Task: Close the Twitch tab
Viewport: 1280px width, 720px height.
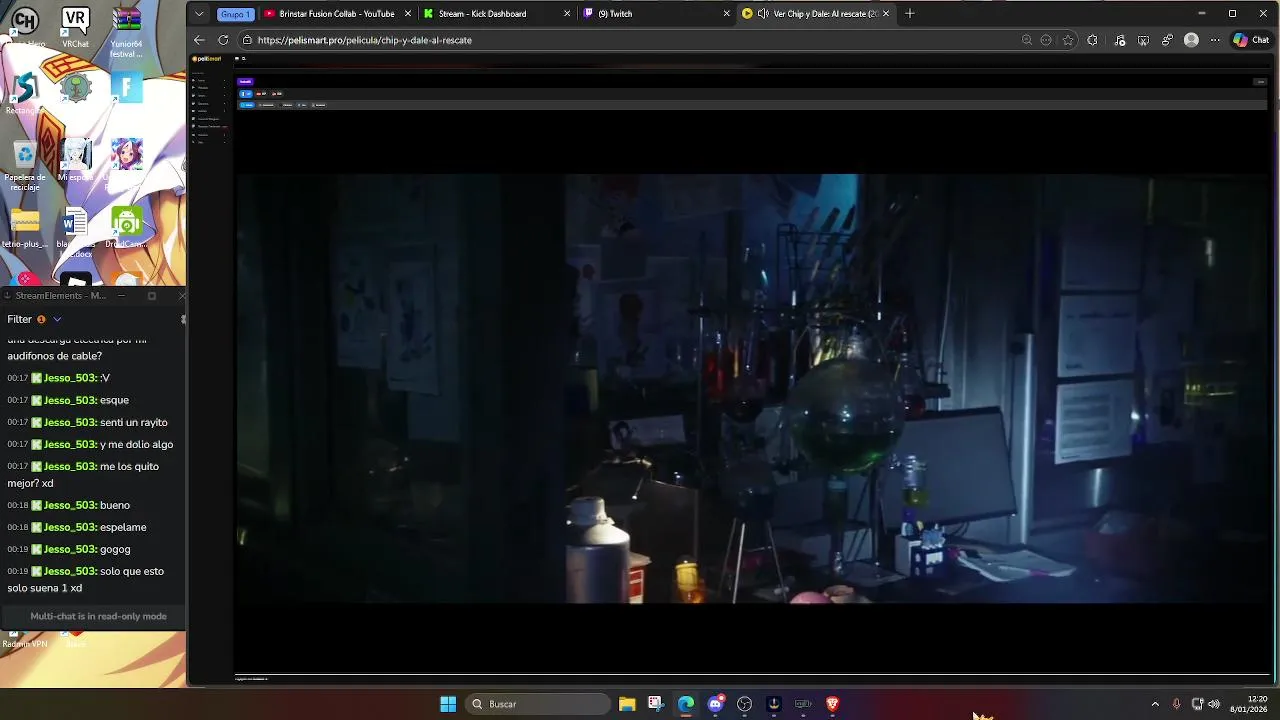Action: [727, 14]
